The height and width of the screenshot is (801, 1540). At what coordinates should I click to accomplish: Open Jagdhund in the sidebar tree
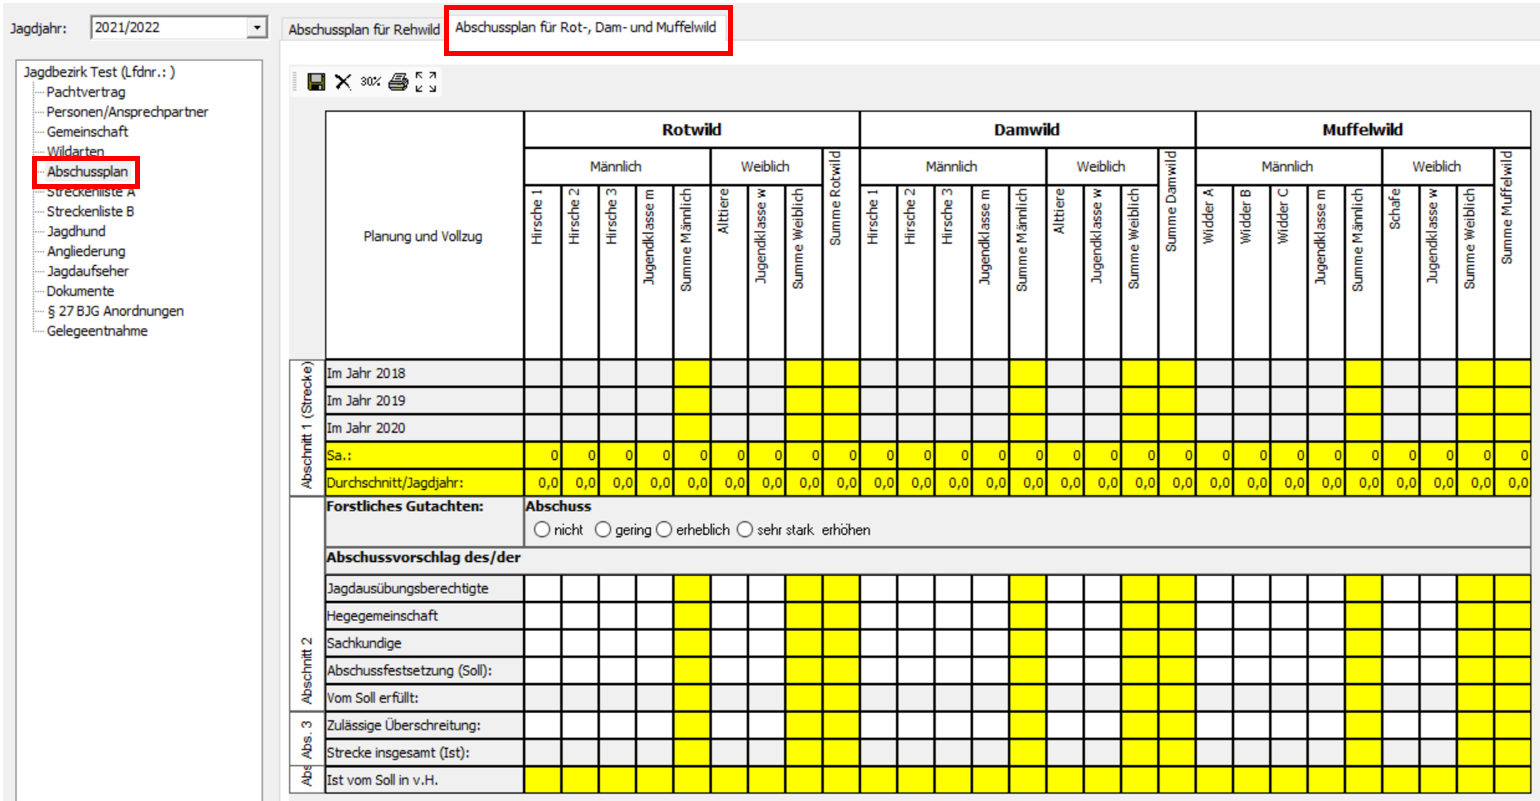click(76, 231)
